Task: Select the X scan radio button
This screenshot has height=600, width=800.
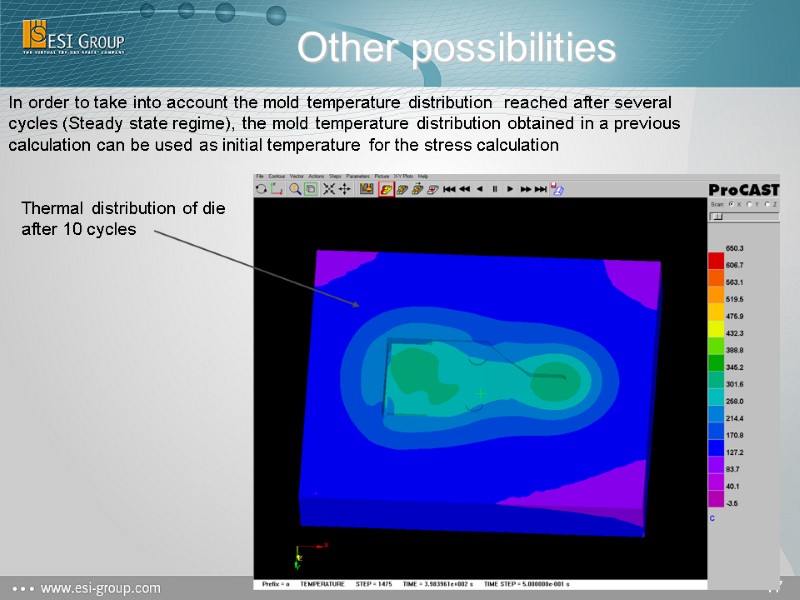Action: click(x=731, y=204)
